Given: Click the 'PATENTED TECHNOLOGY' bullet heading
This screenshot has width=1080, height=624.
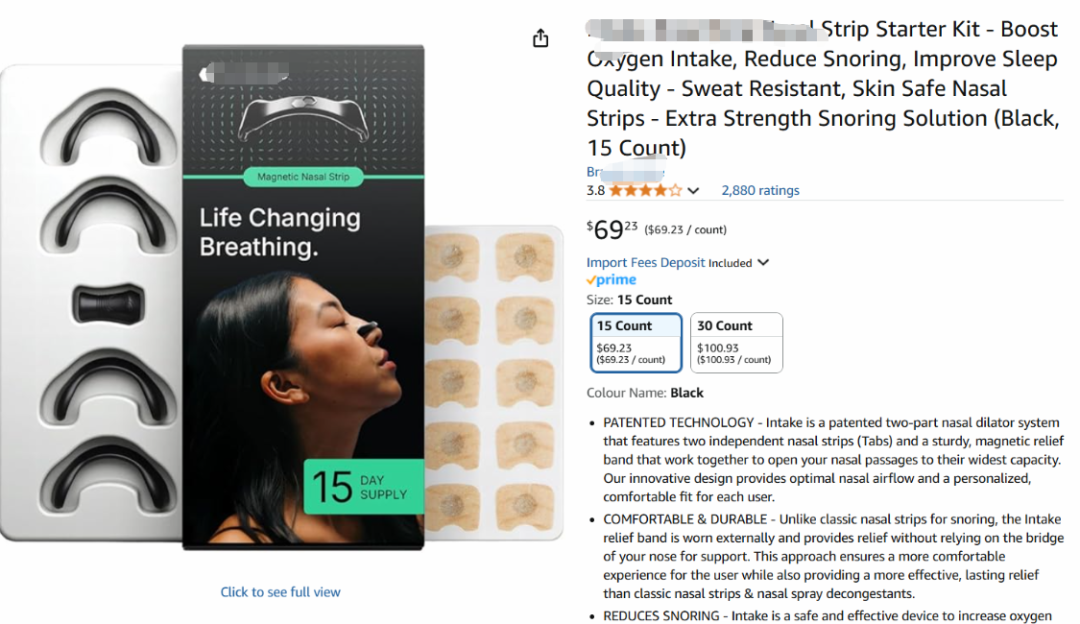Looking at the screenshot, I should 678,423.
